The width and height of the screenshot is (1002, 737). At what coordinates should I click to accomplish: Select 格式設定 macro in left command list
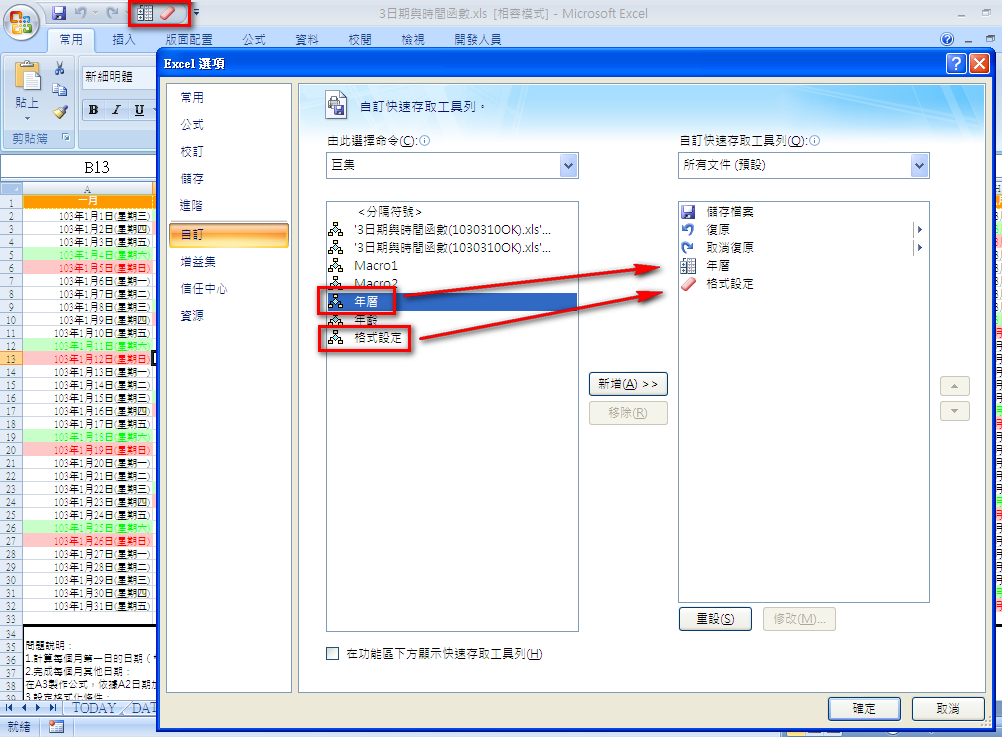(452, 337)
